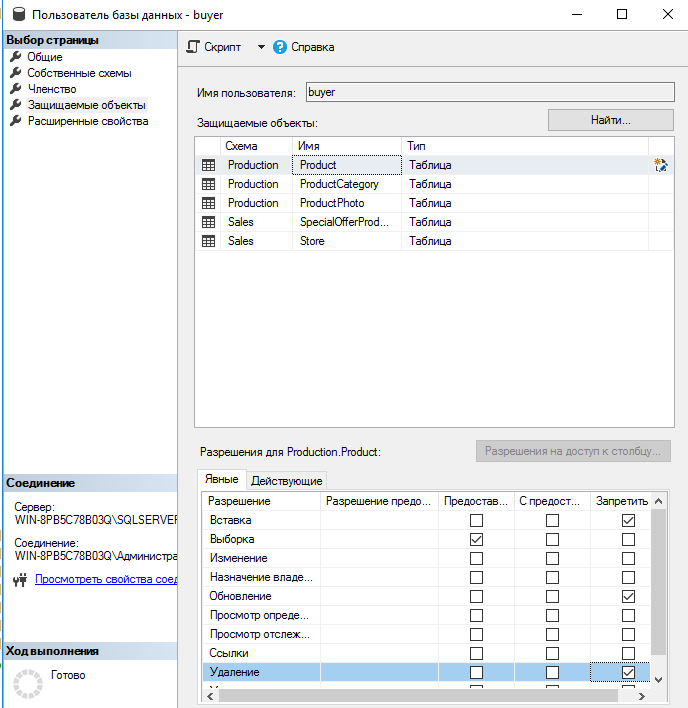This screenshot has width=688, height=708.
Task: Click the edit icon at the end of the Product row
Action: [661, 165]
